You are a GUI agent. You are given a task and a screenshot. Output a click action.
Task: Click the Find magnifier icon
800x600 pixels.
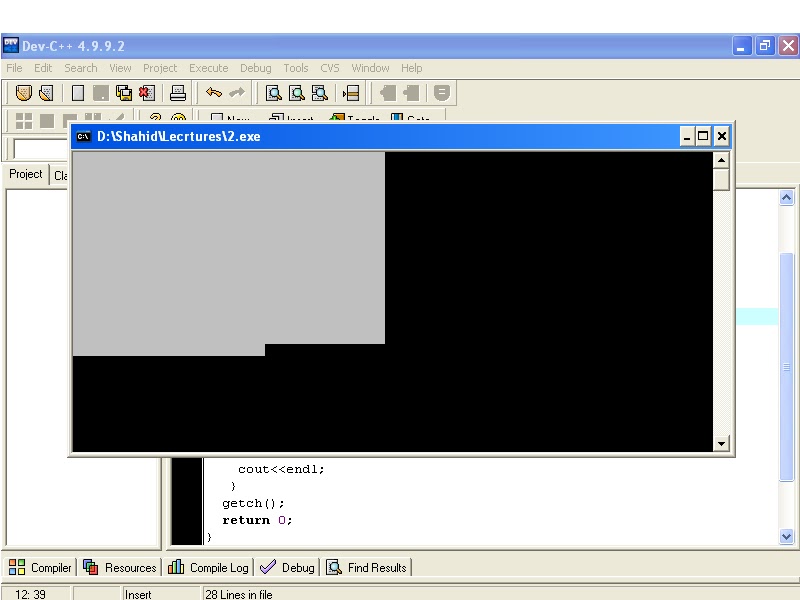tap(274, 93)
